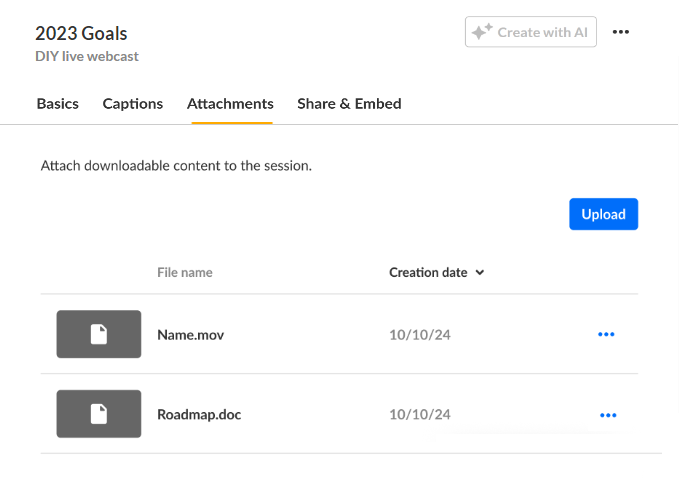Click the 2023 Goals session title
Viewport: 679px width, 495px height.
[81, 34]
